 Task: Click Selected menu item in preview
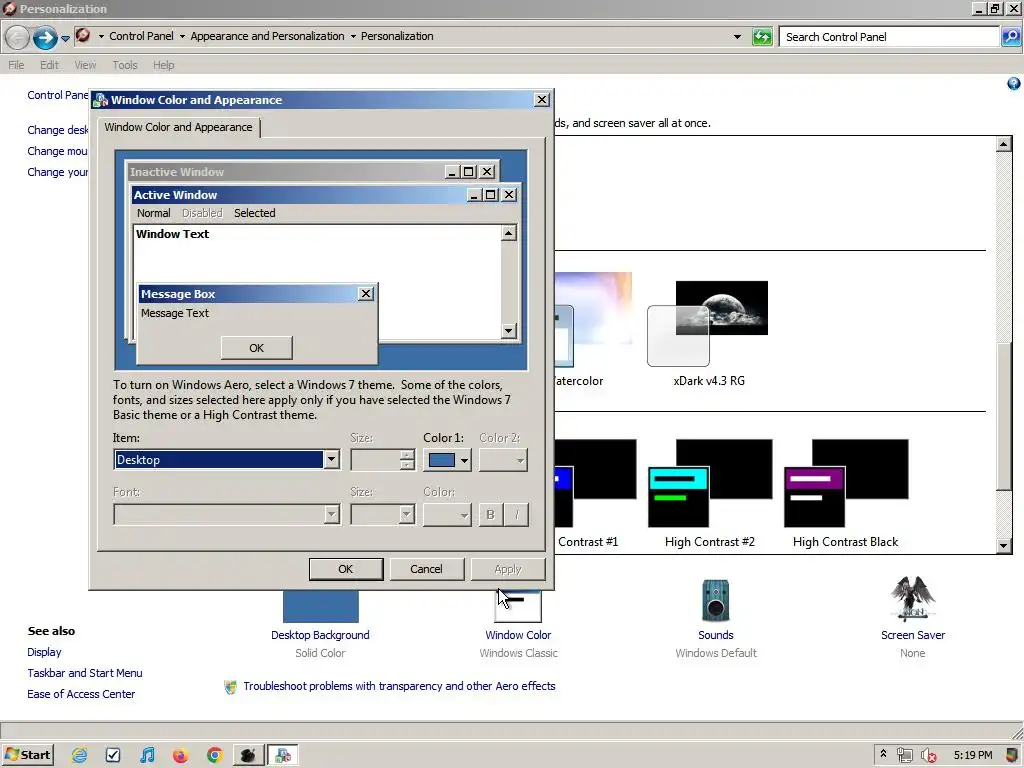click(x=255, y=213)
